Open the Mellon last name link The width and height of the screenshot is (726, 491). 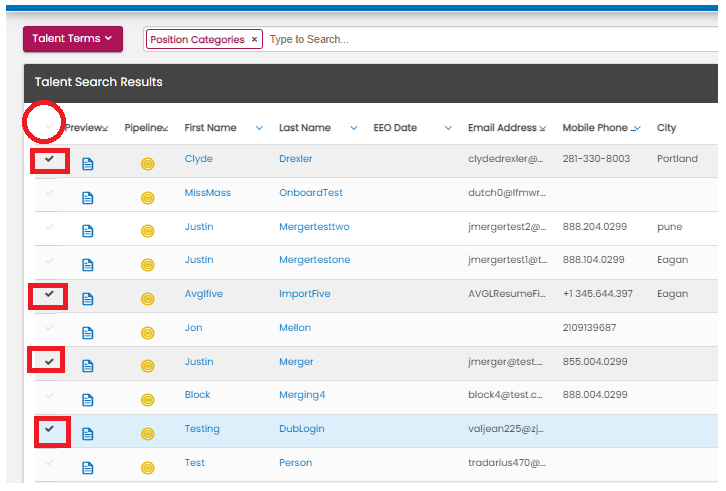coord(294,327)
